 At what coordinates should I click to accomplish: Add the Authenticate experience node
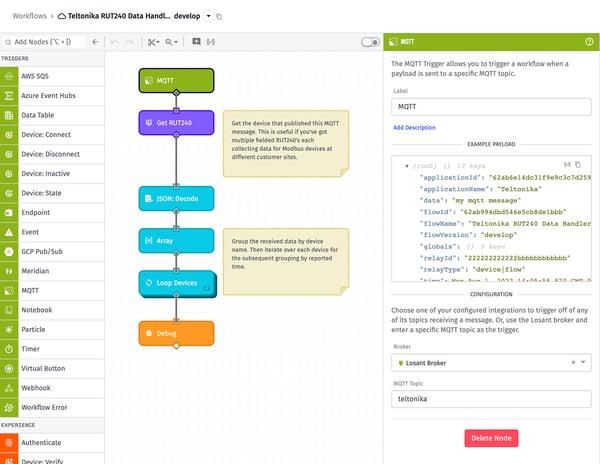pos(52,443)
